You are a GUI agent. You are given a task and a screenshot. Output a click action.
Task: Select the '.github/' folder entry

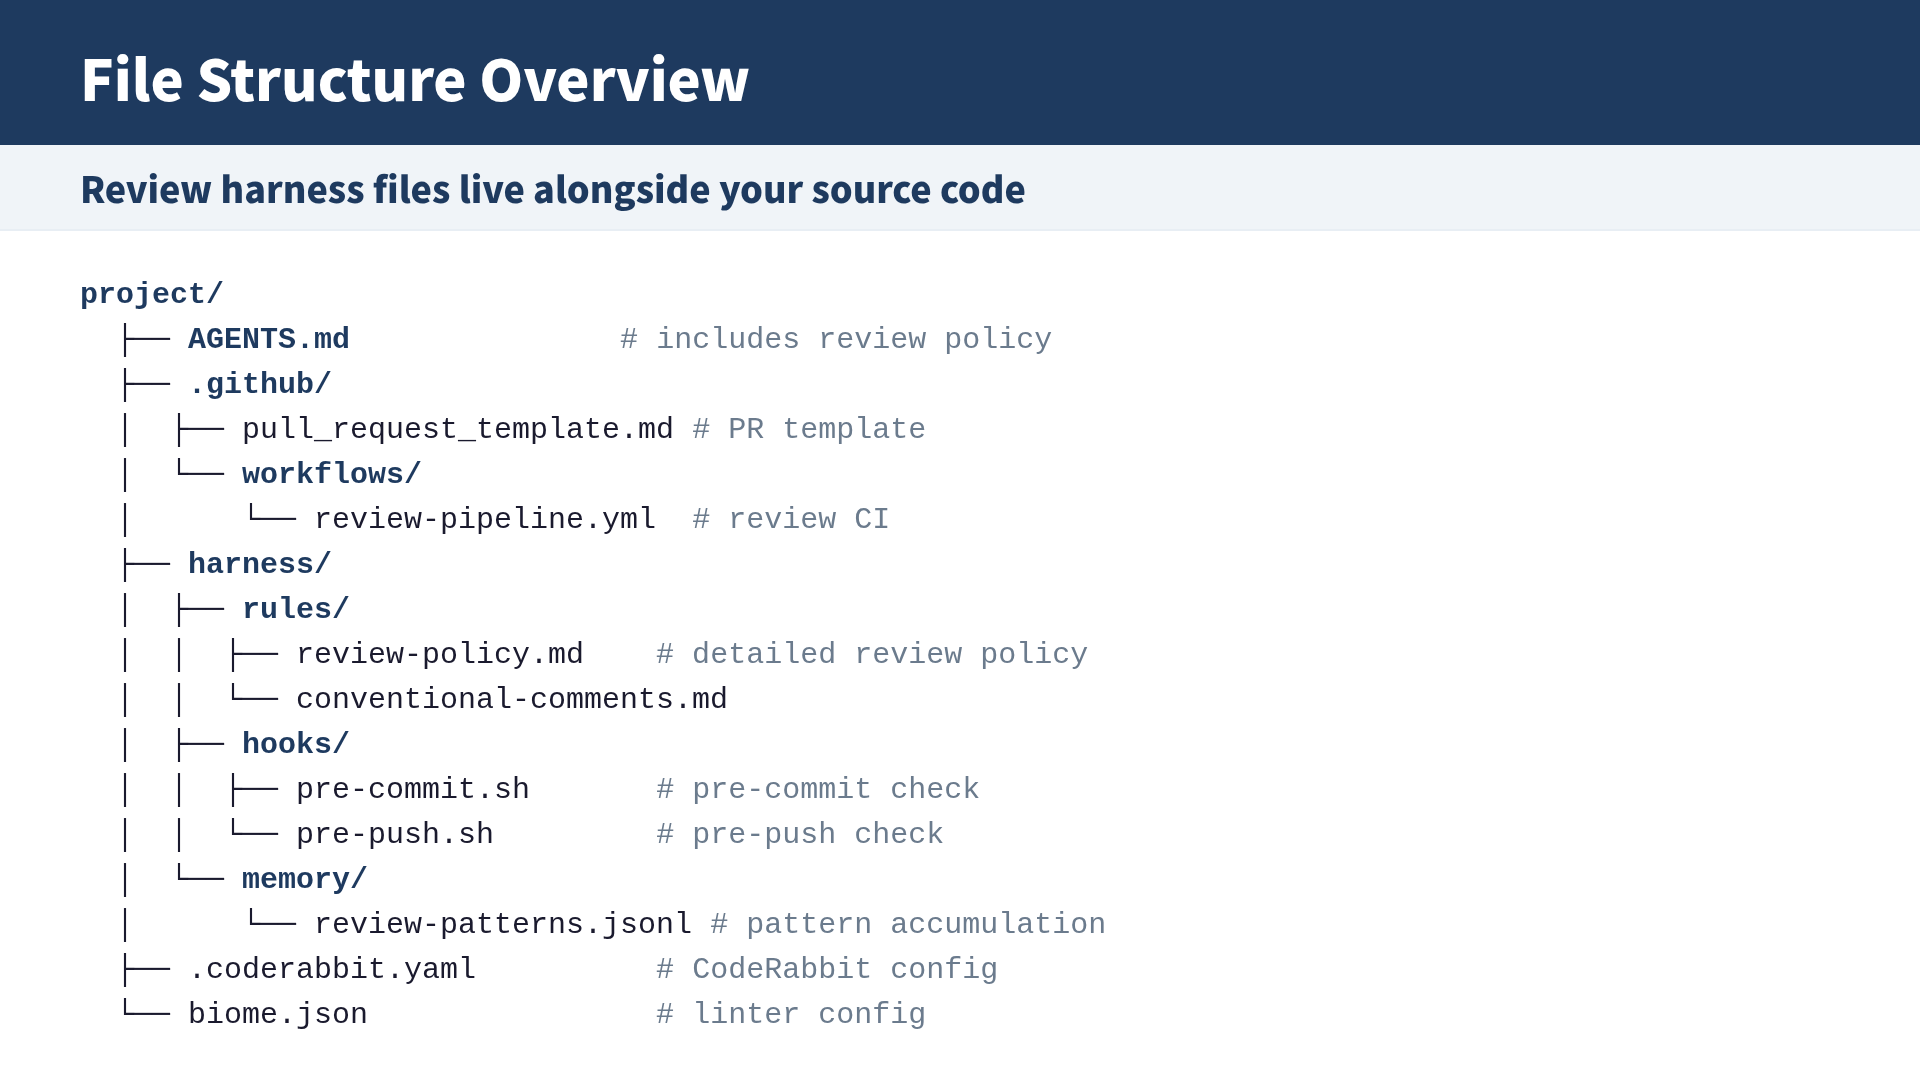point(259,384)
